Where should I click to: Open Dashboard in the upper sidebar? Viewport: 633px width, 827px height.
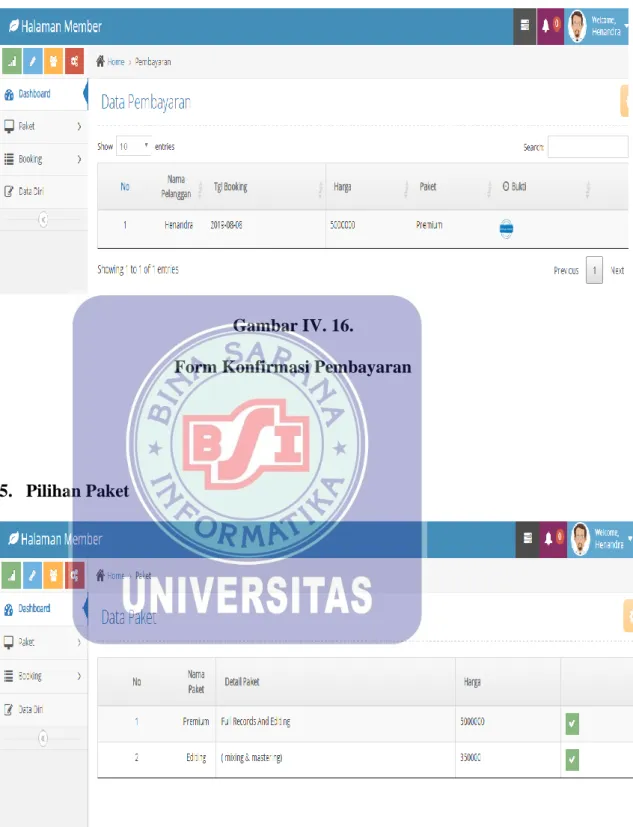tap(43, 94)
